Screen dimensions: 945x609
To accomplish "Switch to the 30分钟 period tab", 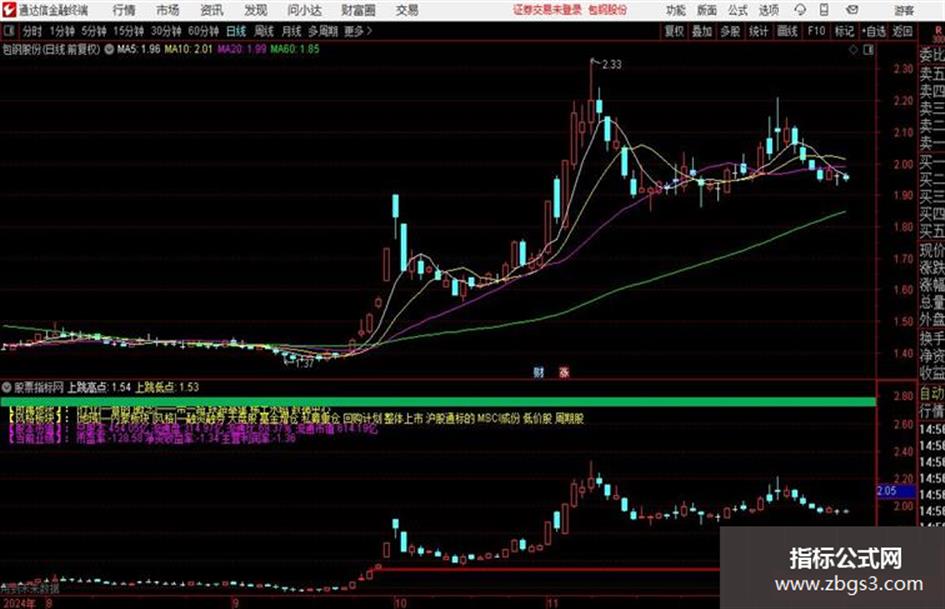I will coord(166,31).
